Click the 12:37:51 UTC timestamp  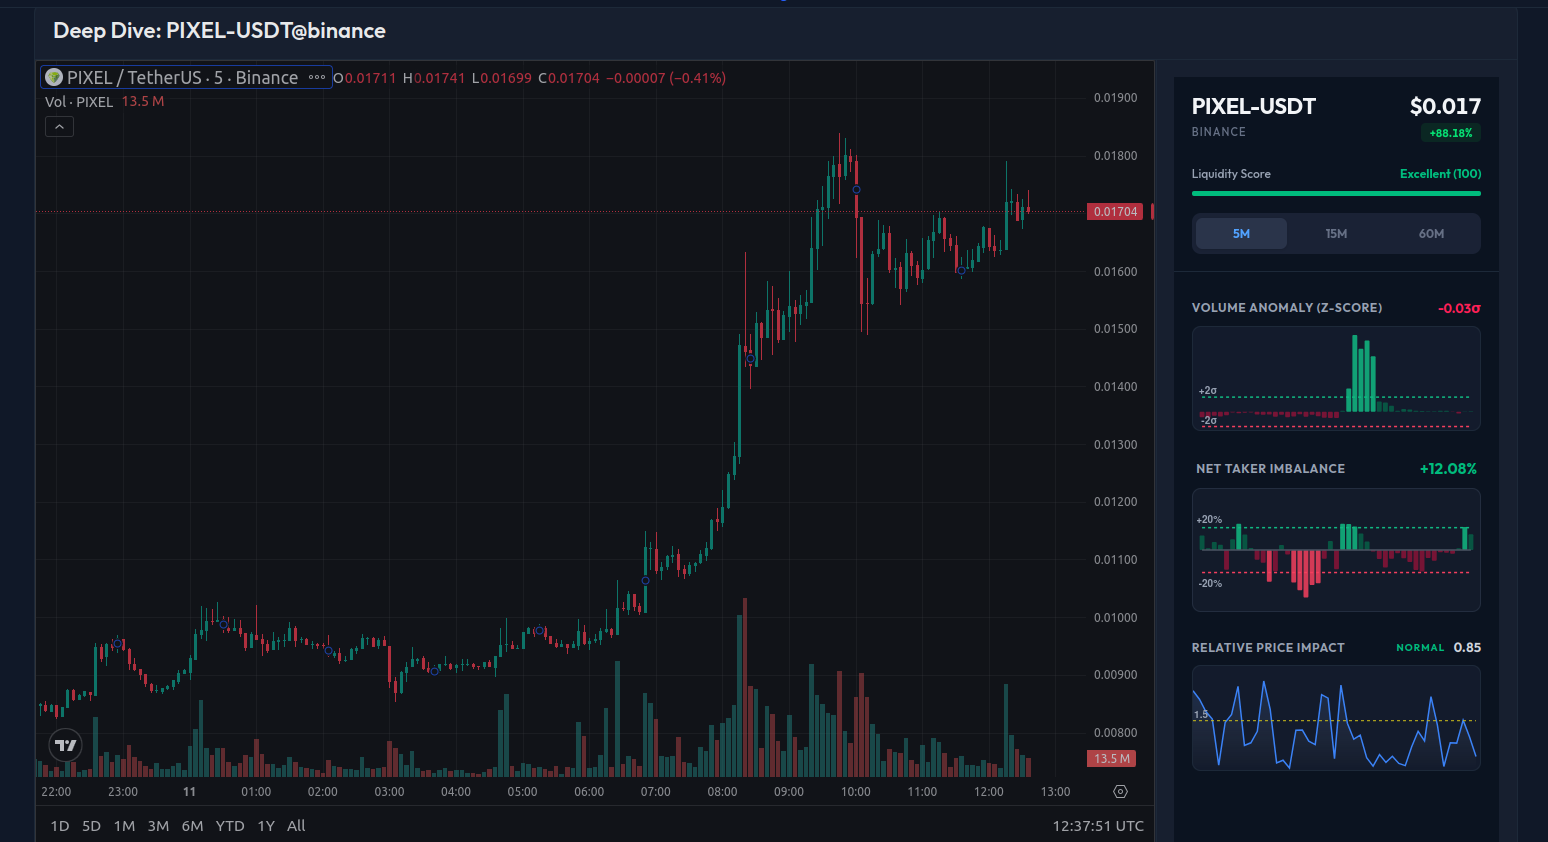click(1098, 826)
